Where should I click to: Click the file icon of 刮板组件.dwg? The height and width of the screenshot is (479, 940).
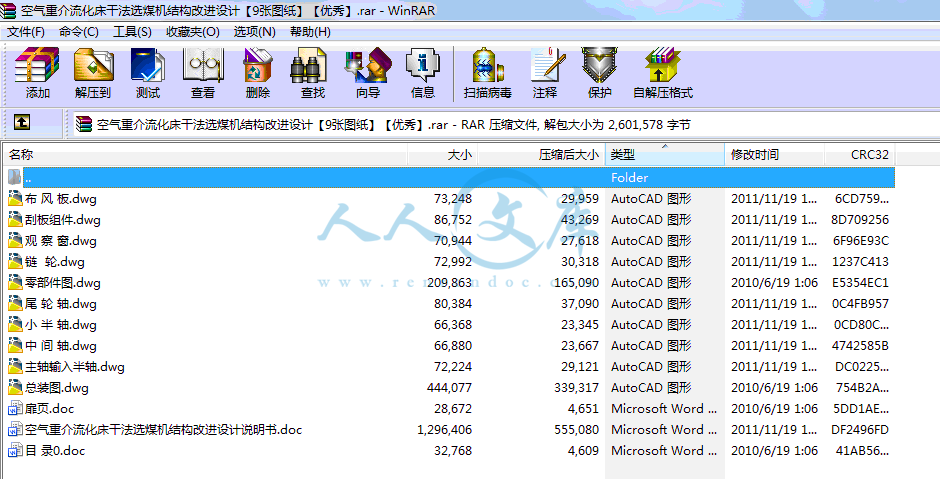pos(15,219)
